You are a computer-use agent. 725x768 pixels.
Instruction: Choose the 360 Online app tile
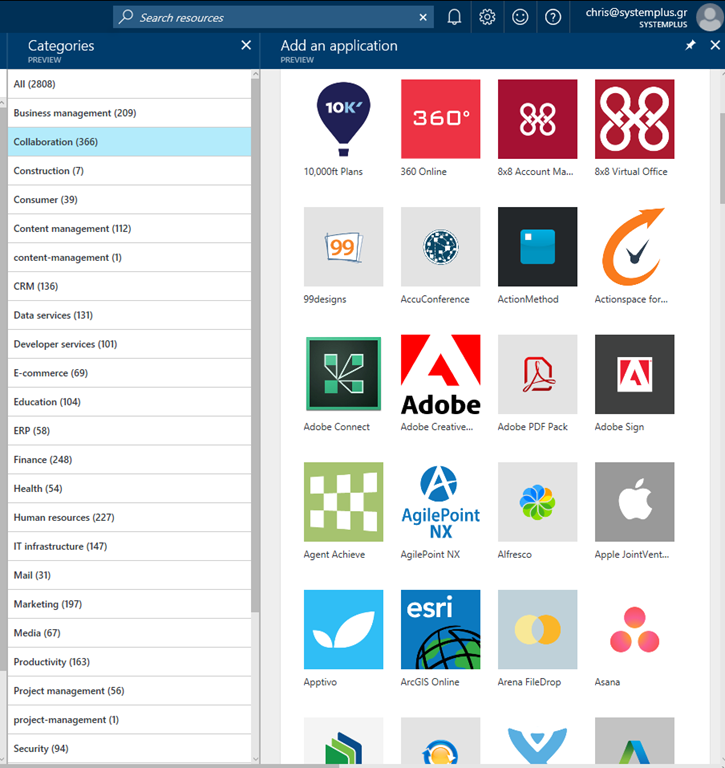440,119
